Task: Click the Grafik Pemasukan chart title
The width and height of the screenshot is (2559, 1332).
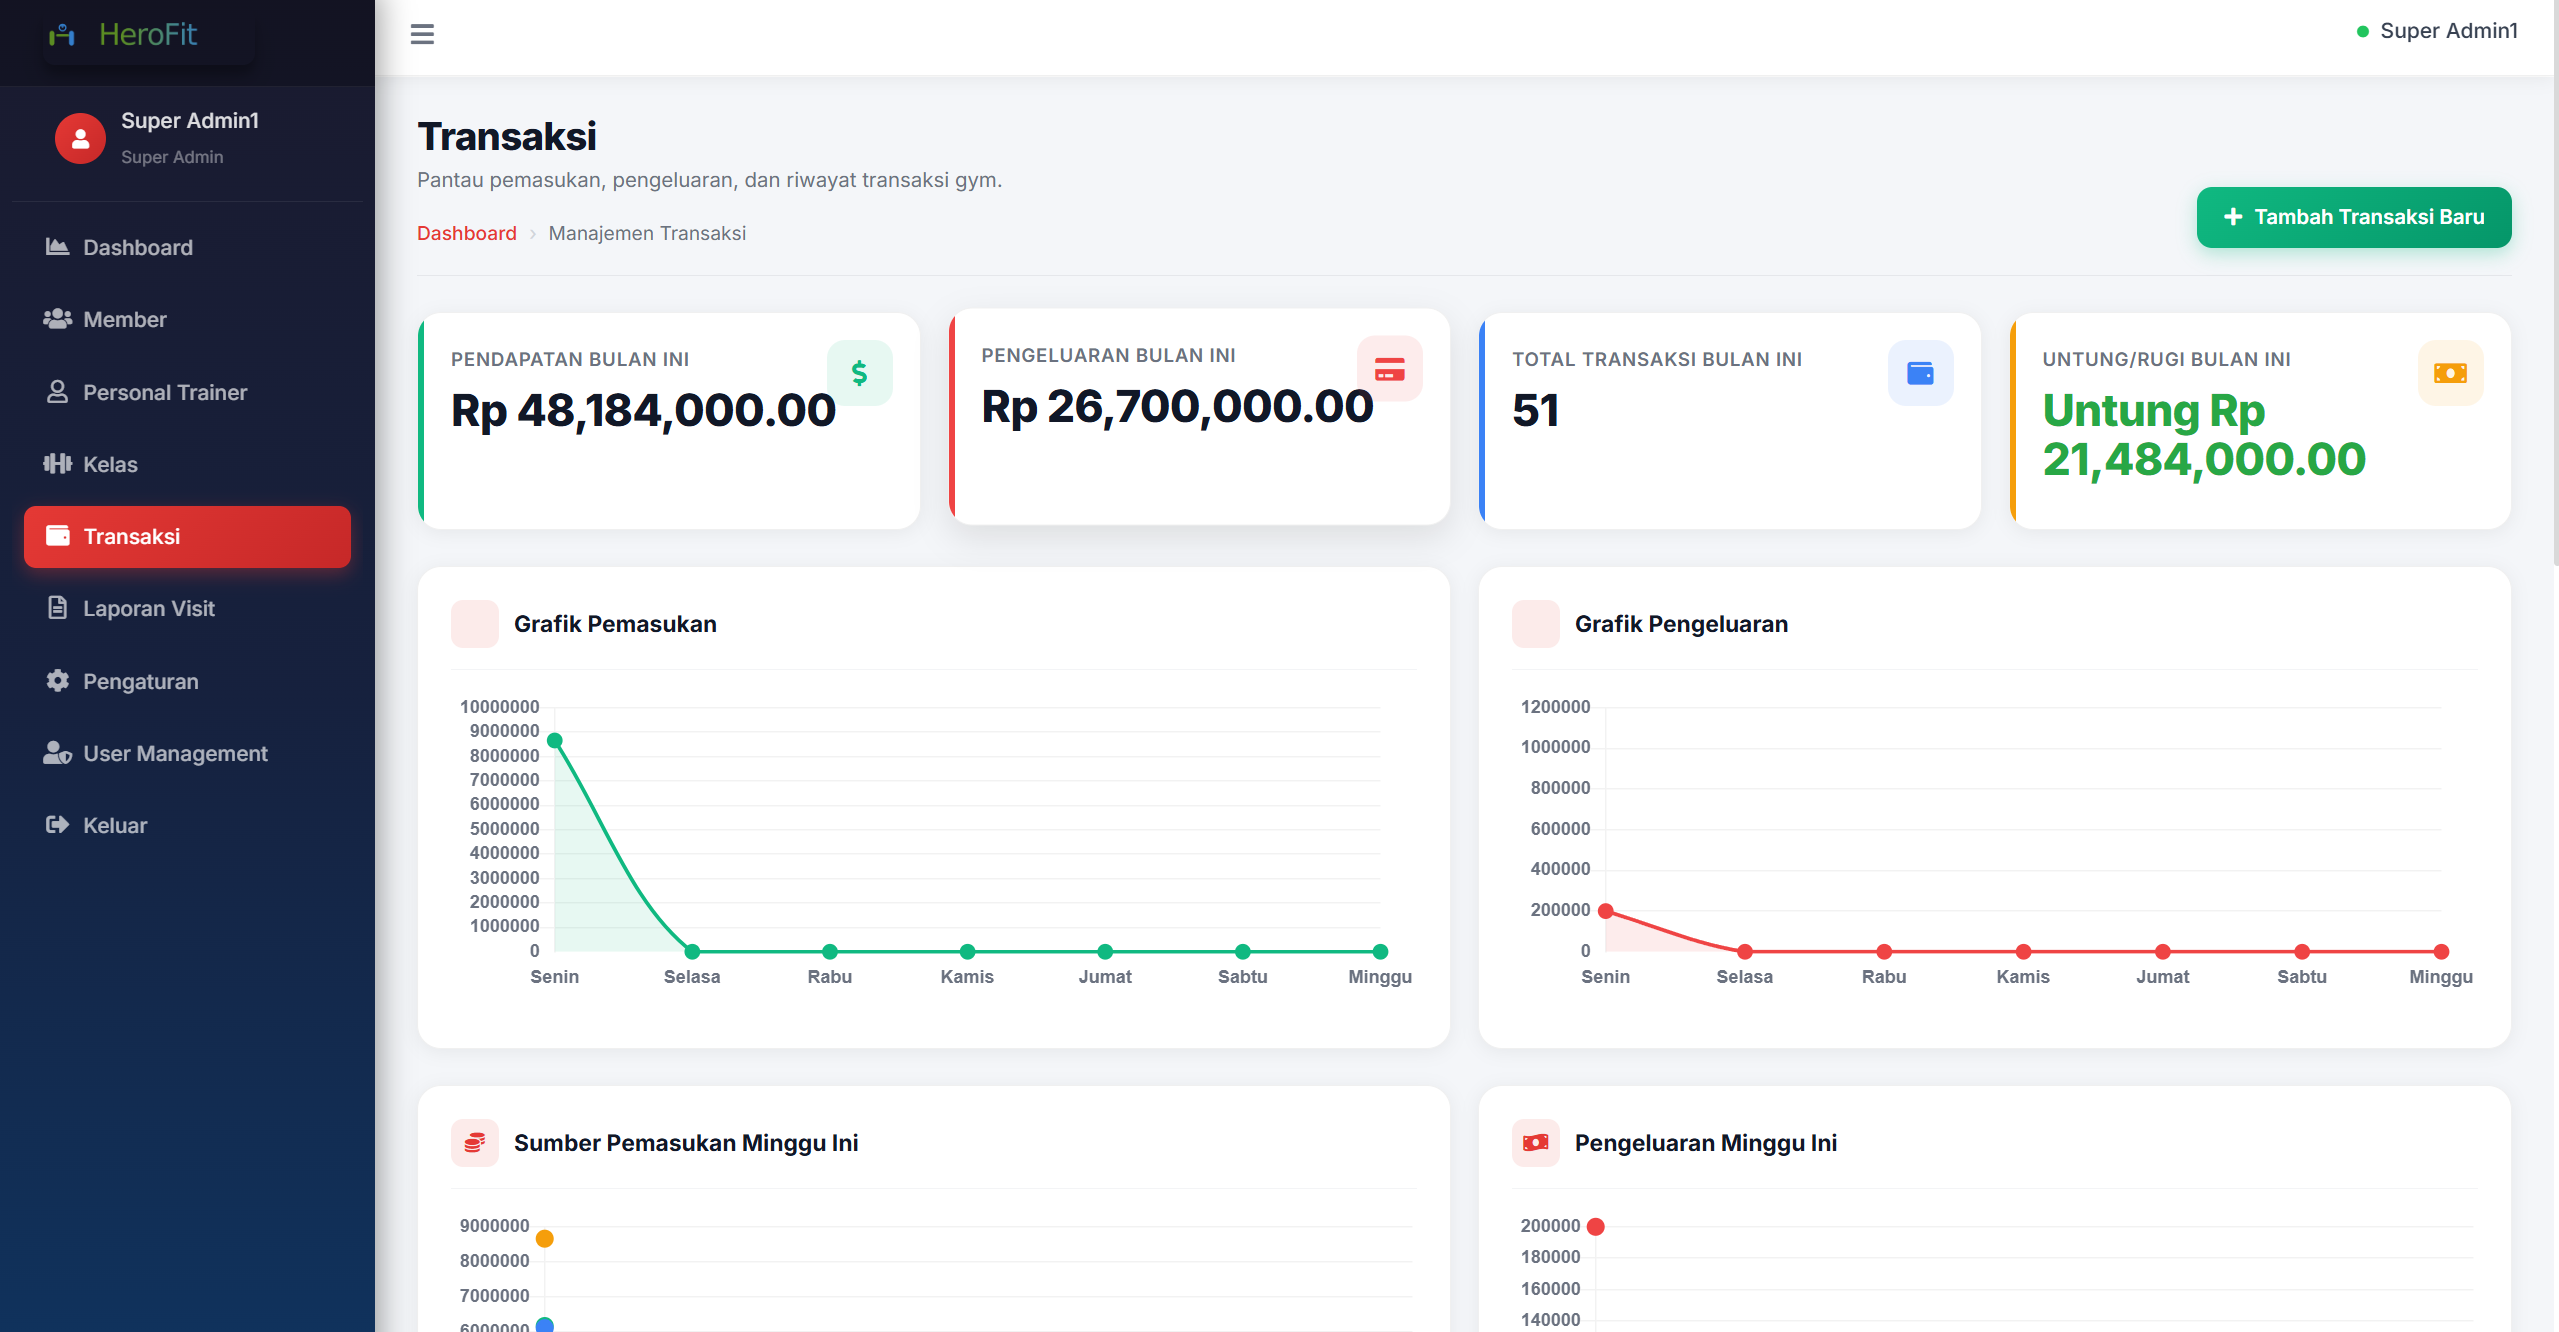Action: tap(615, 624)
